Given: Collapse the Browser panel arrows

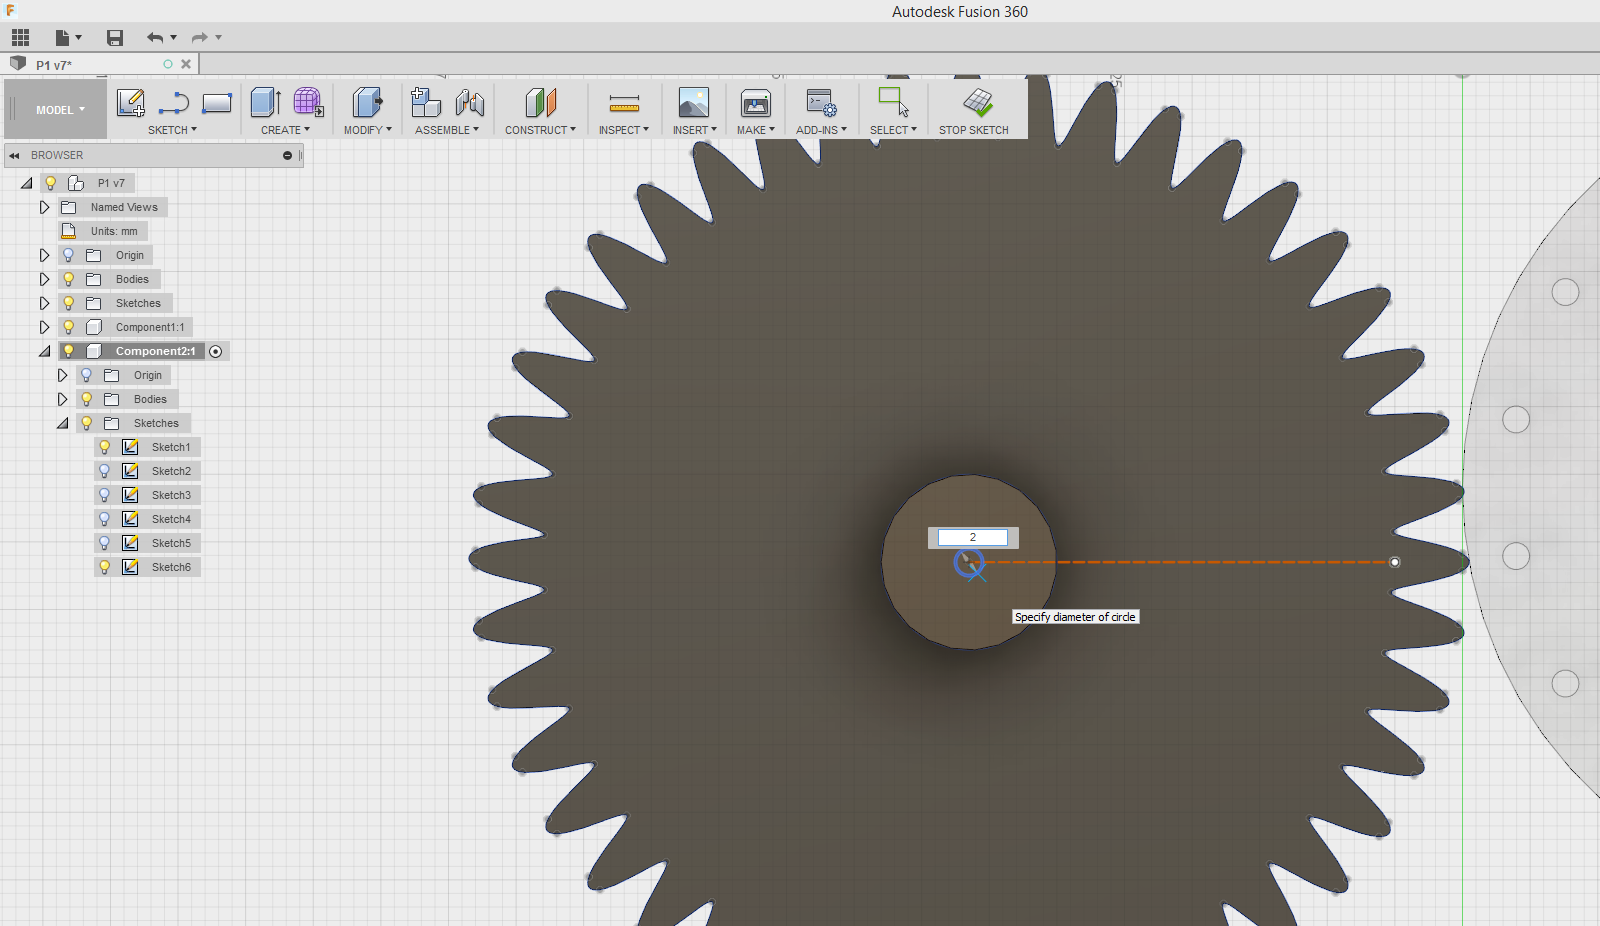Looking at the screenshot, I should pyautogui.click(x=14, y=156).
